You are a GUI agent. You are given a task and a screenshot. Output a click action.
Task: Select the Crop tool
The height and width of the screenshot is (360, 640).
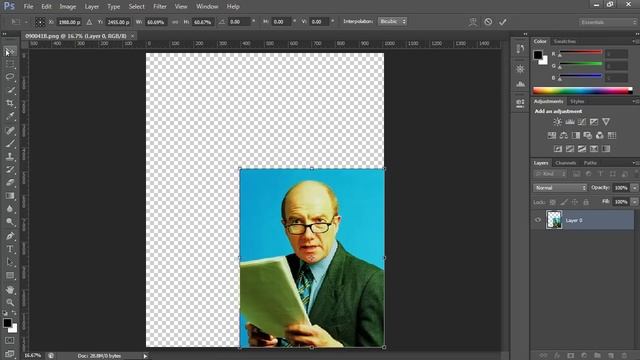click(x=10, y=103)
